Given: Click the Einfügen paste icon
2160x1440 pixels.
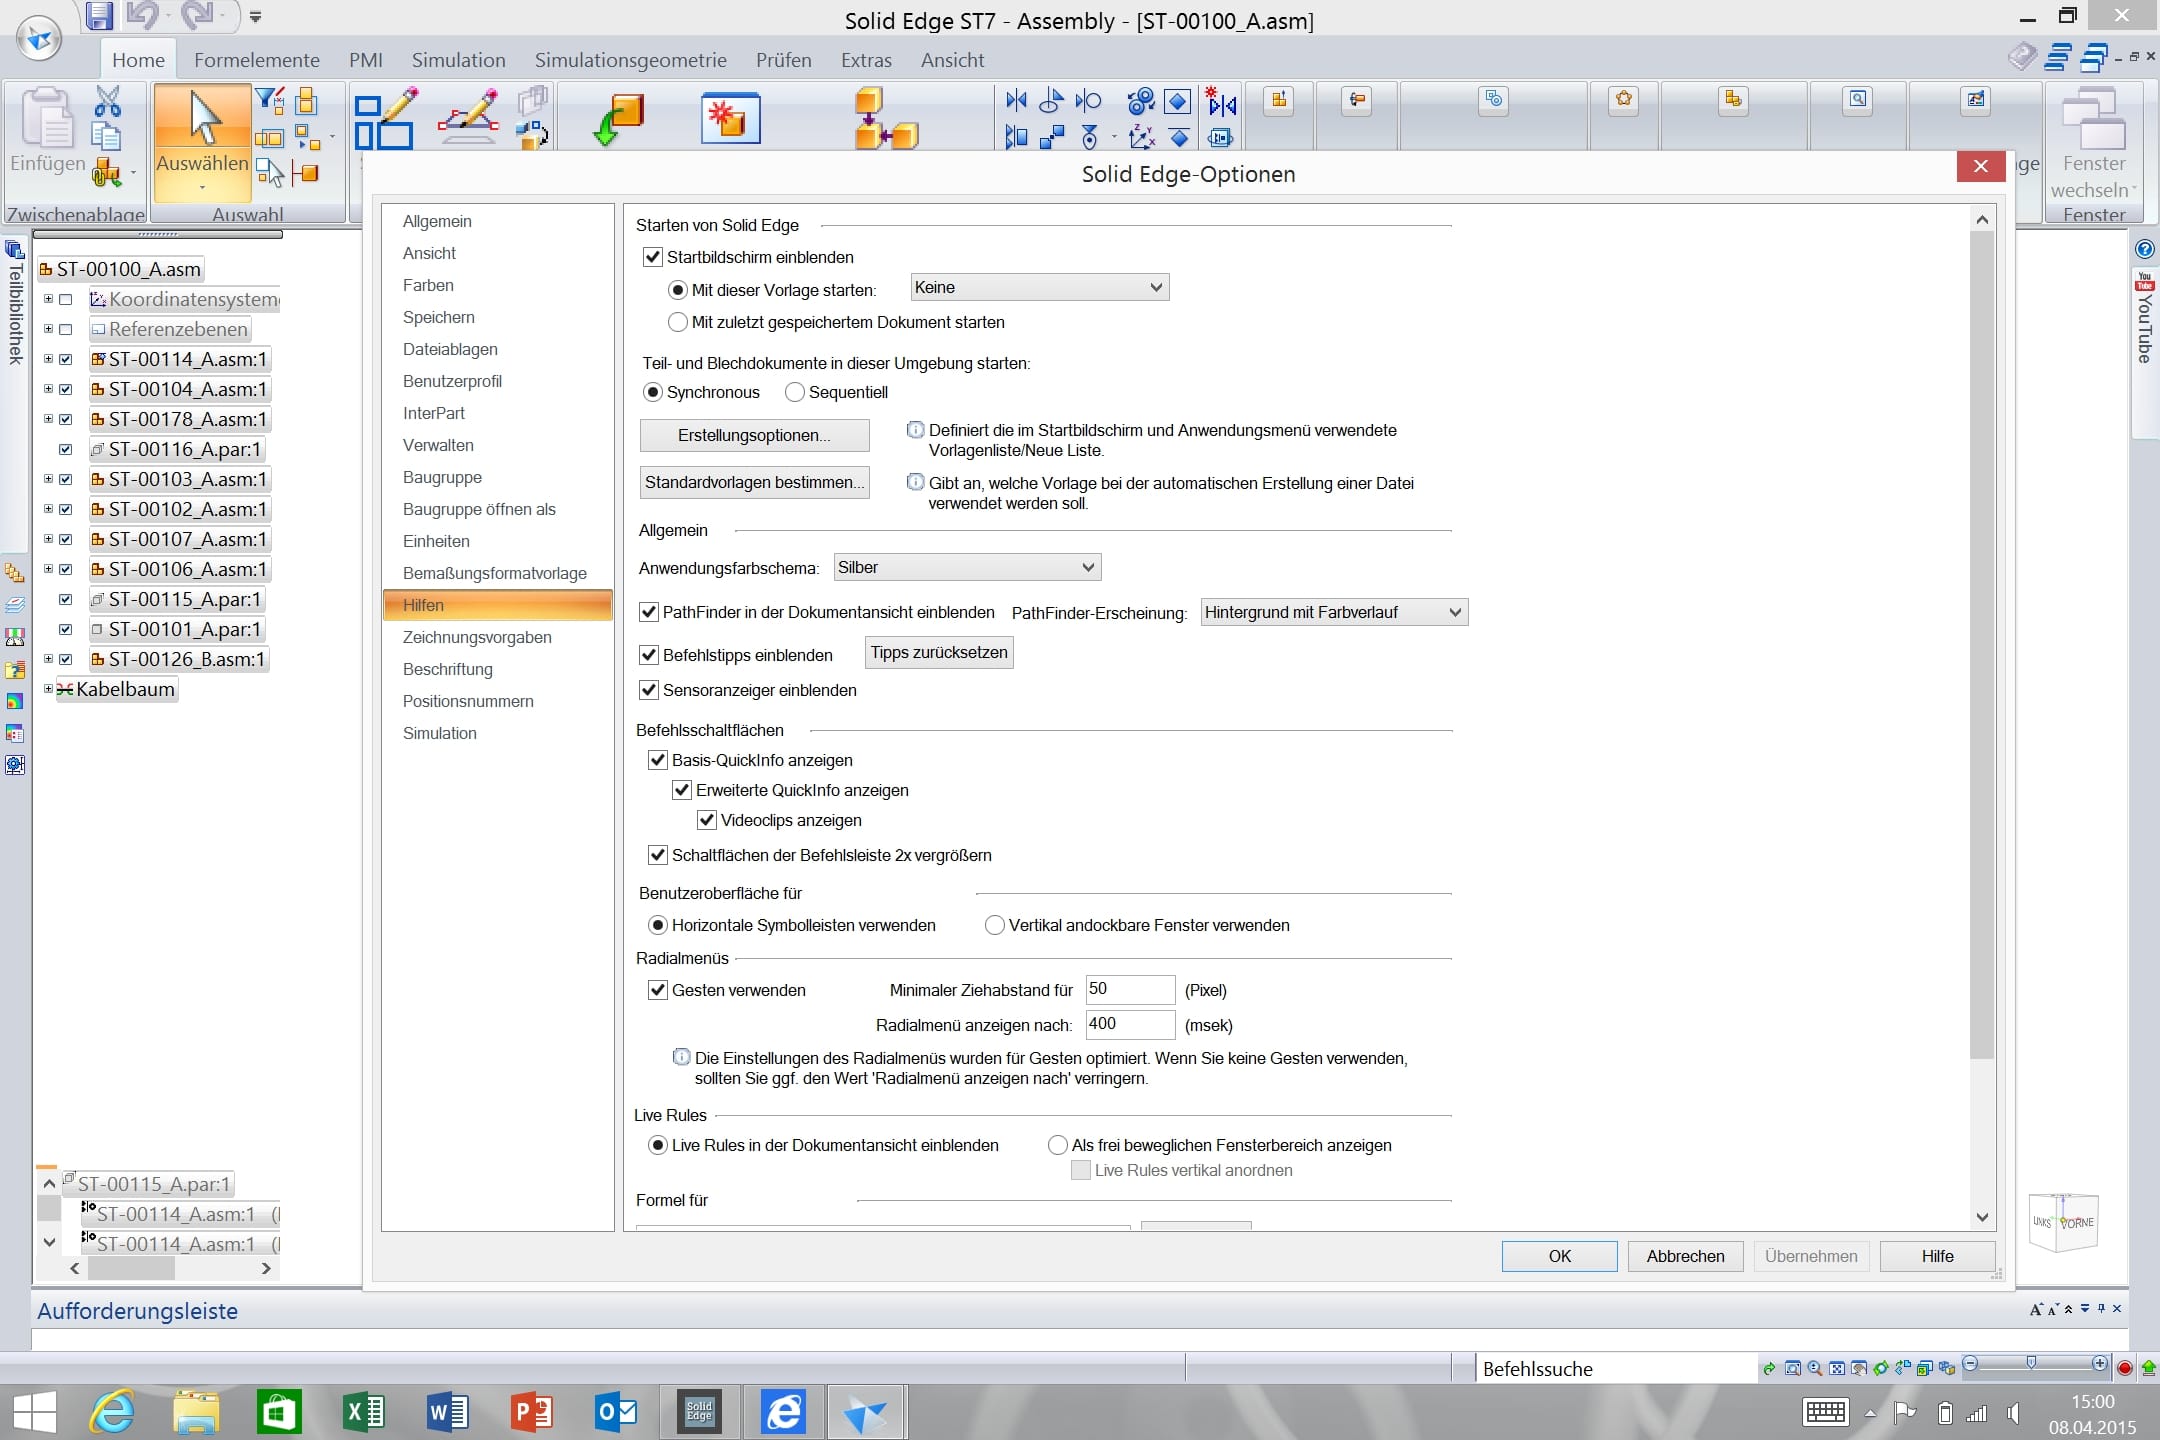Looking at the screenshot, I should click(47, 118).
